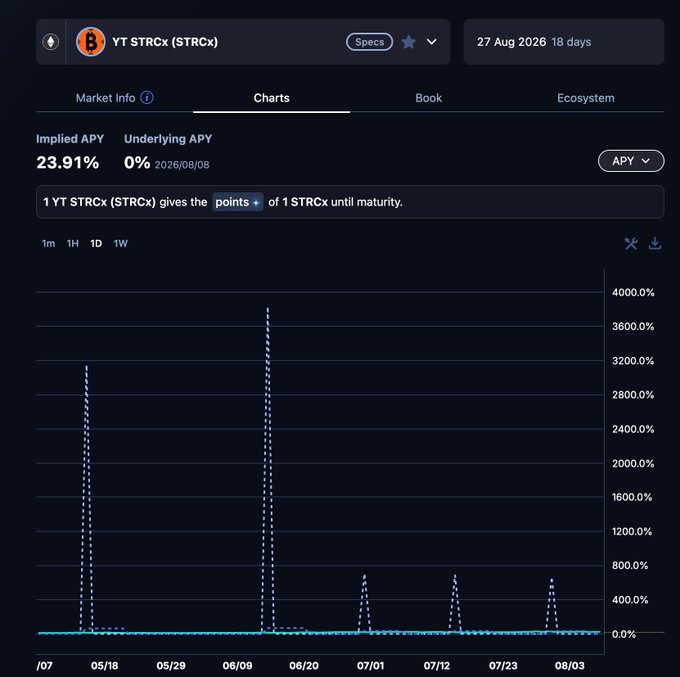This screenshot has height=677, width=680.
Task: Click the YT STRCx (STRCx) market title
Action: (x=165, y=42)
